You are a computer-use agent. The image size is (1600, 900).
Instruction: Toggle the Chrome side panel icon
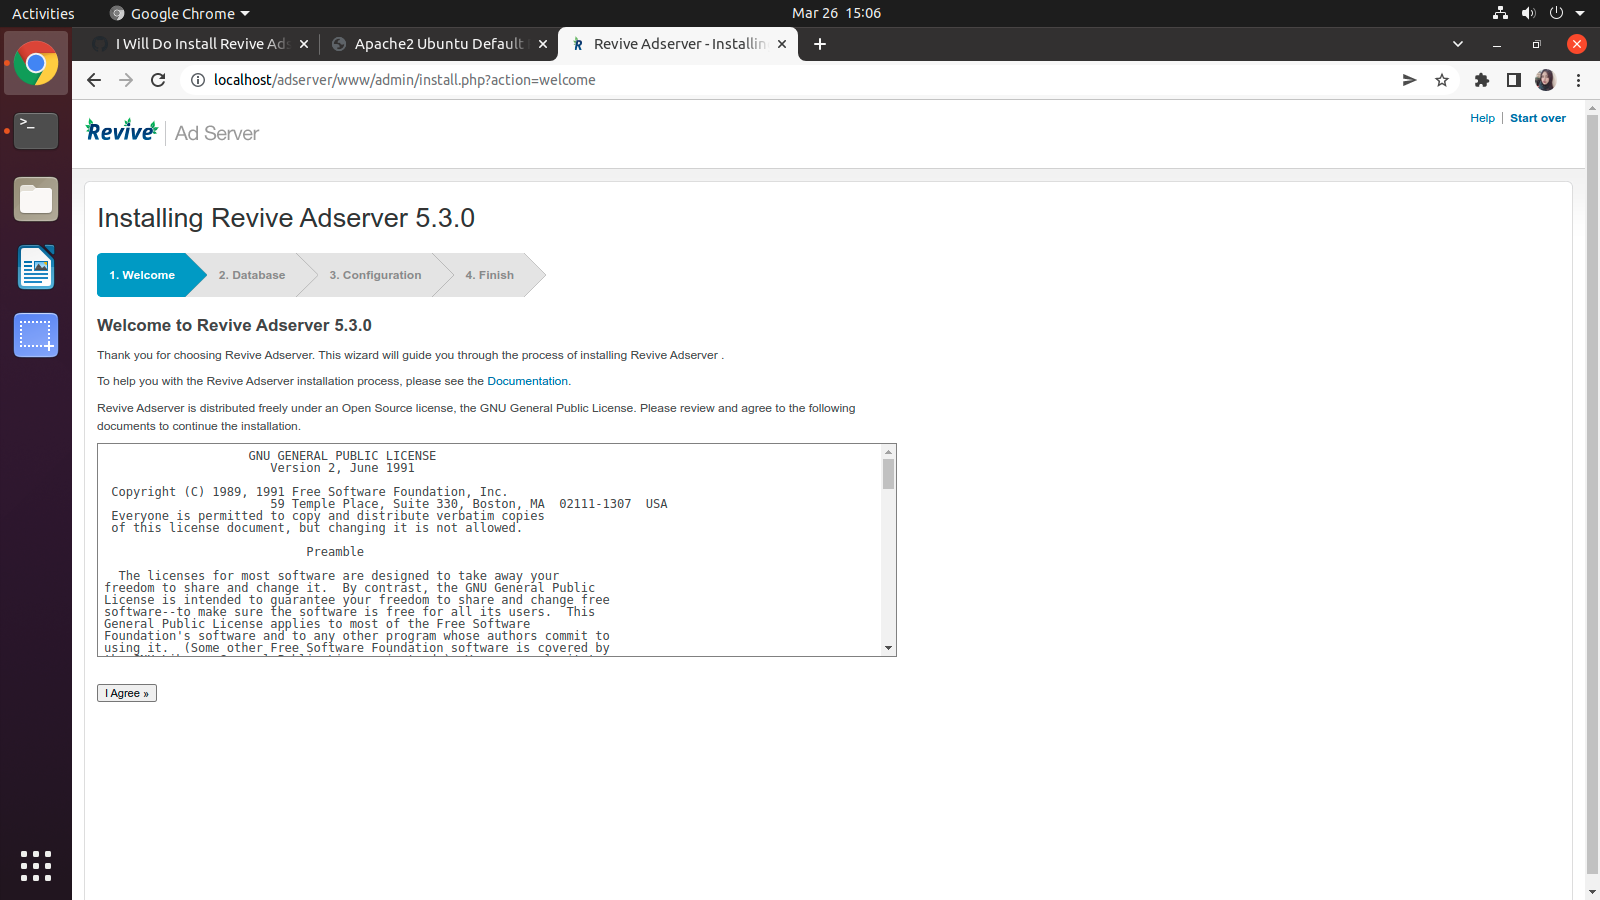[x=1514, y=80]
